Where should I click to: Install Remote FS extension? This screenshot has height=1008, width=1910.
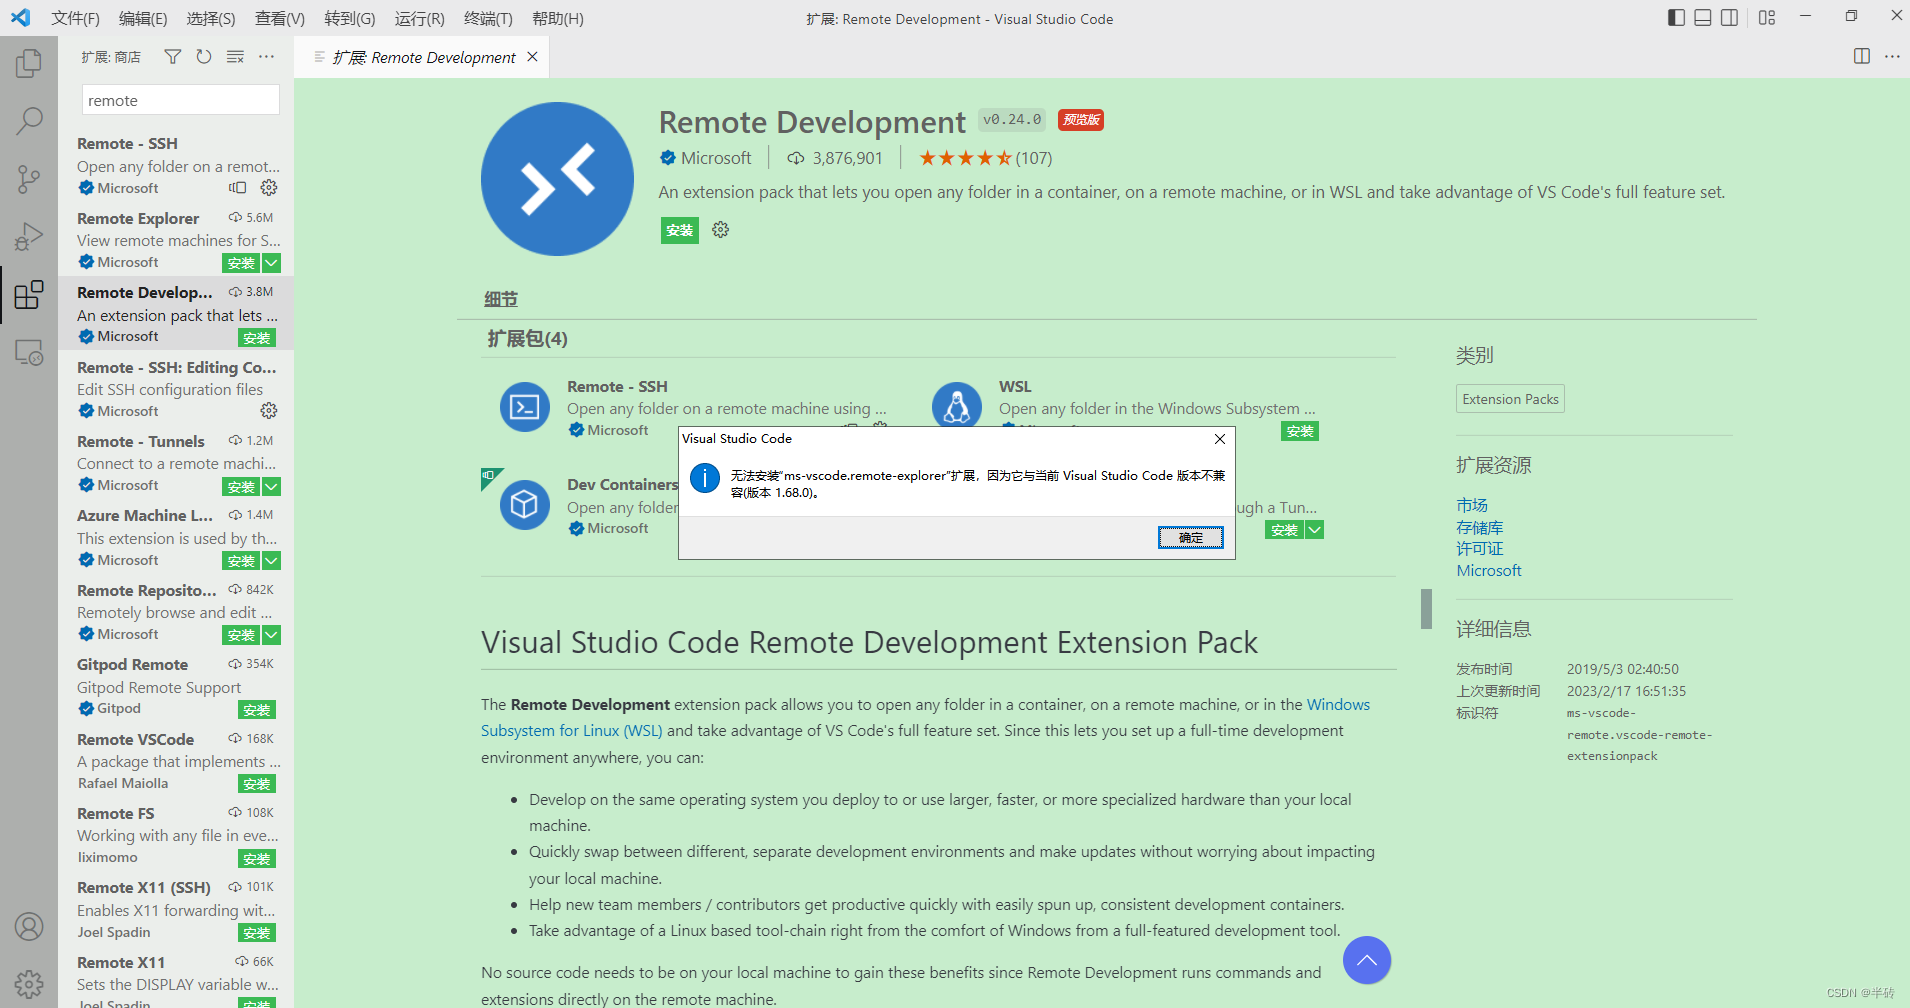pyautogui.click(x=257, y=859)
